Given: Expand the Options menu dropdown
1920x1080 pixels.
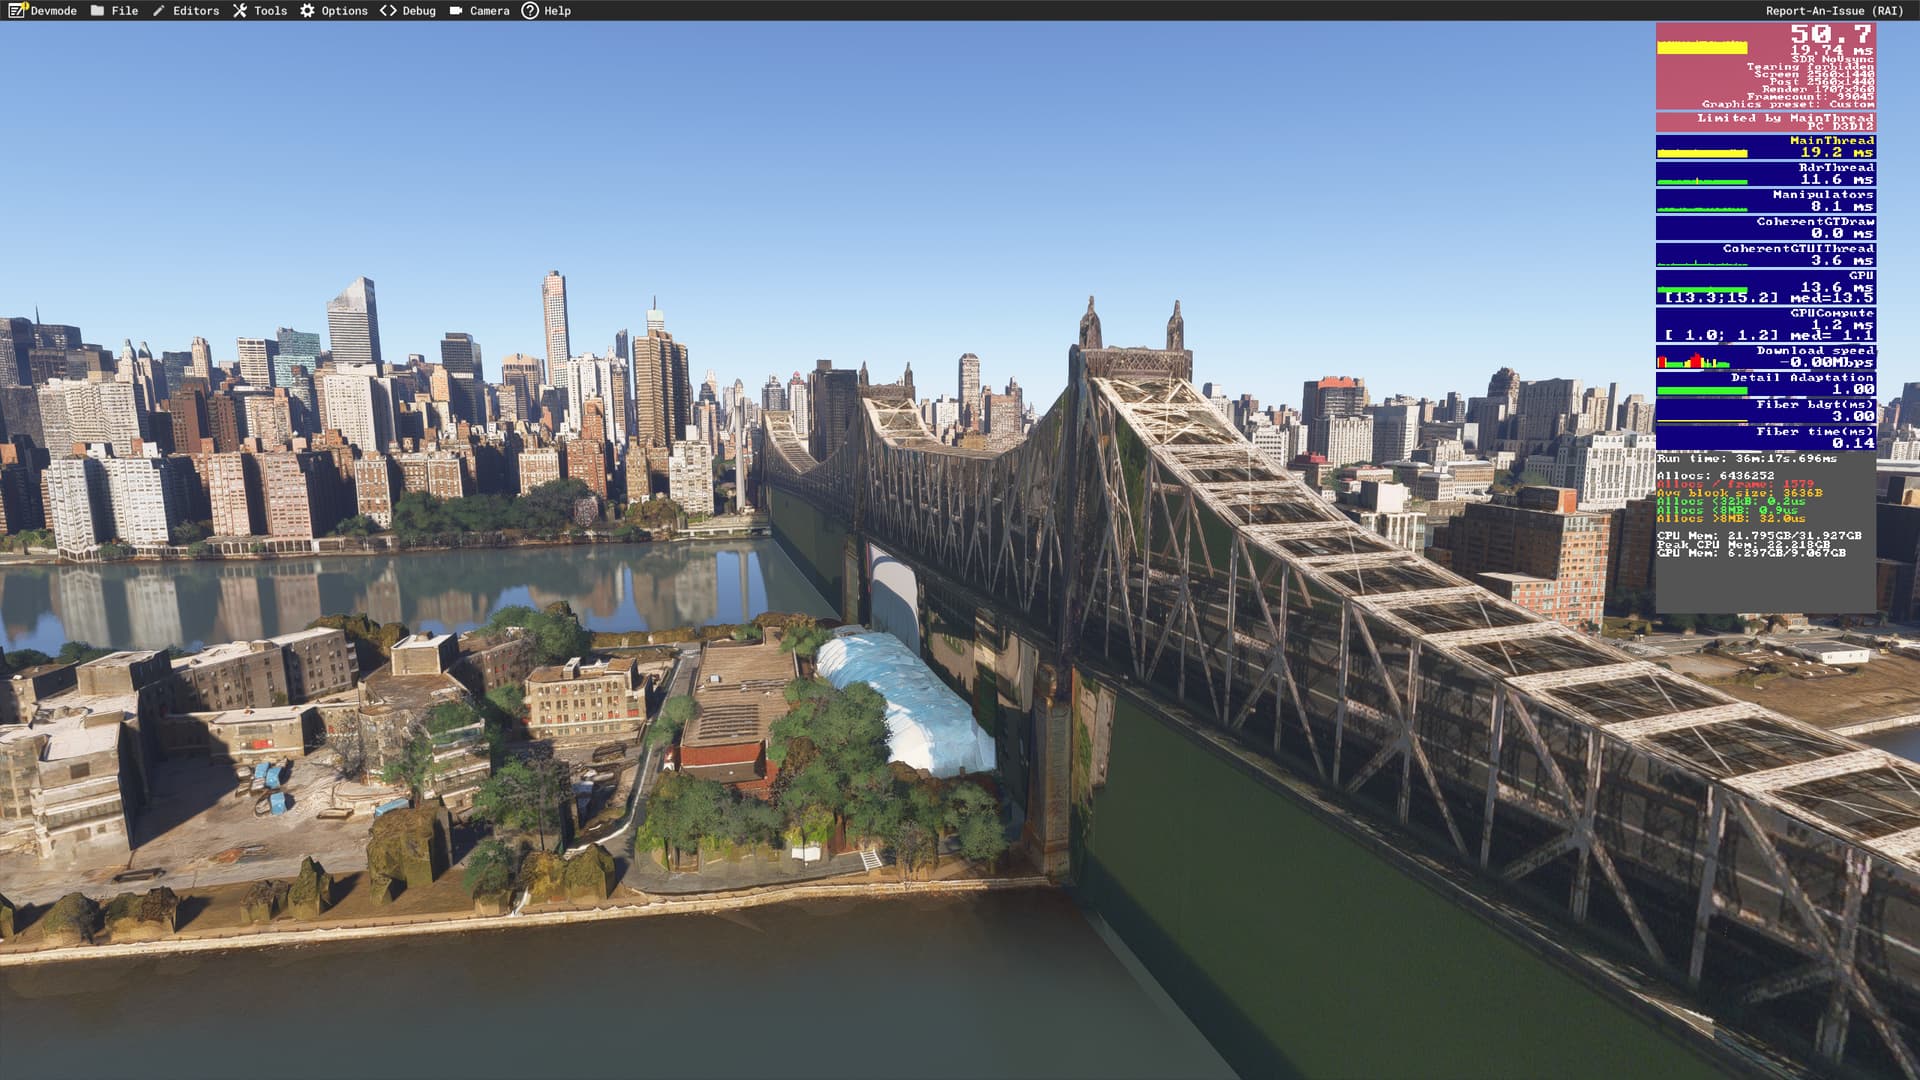Looking at the screenshot, I should click(344, 10).
